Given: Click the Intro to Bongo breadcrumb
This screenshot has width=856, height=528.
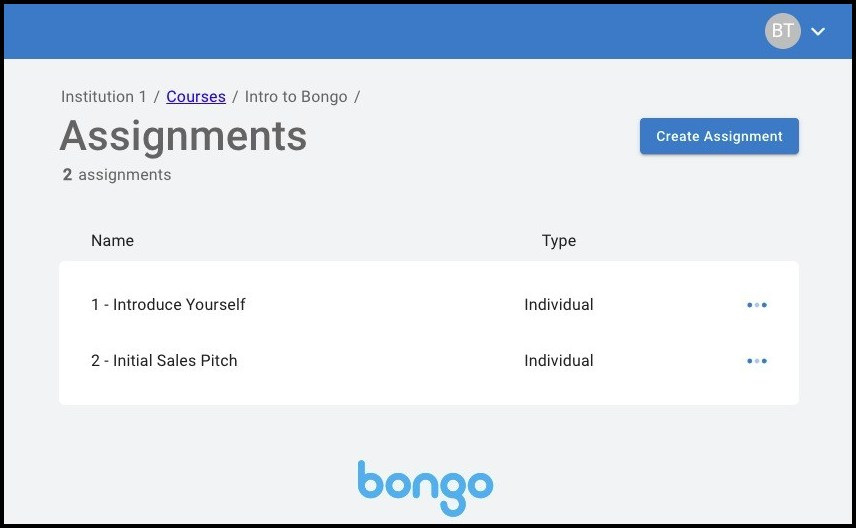Looking at the screenshot, I should [x=296, y=97].
